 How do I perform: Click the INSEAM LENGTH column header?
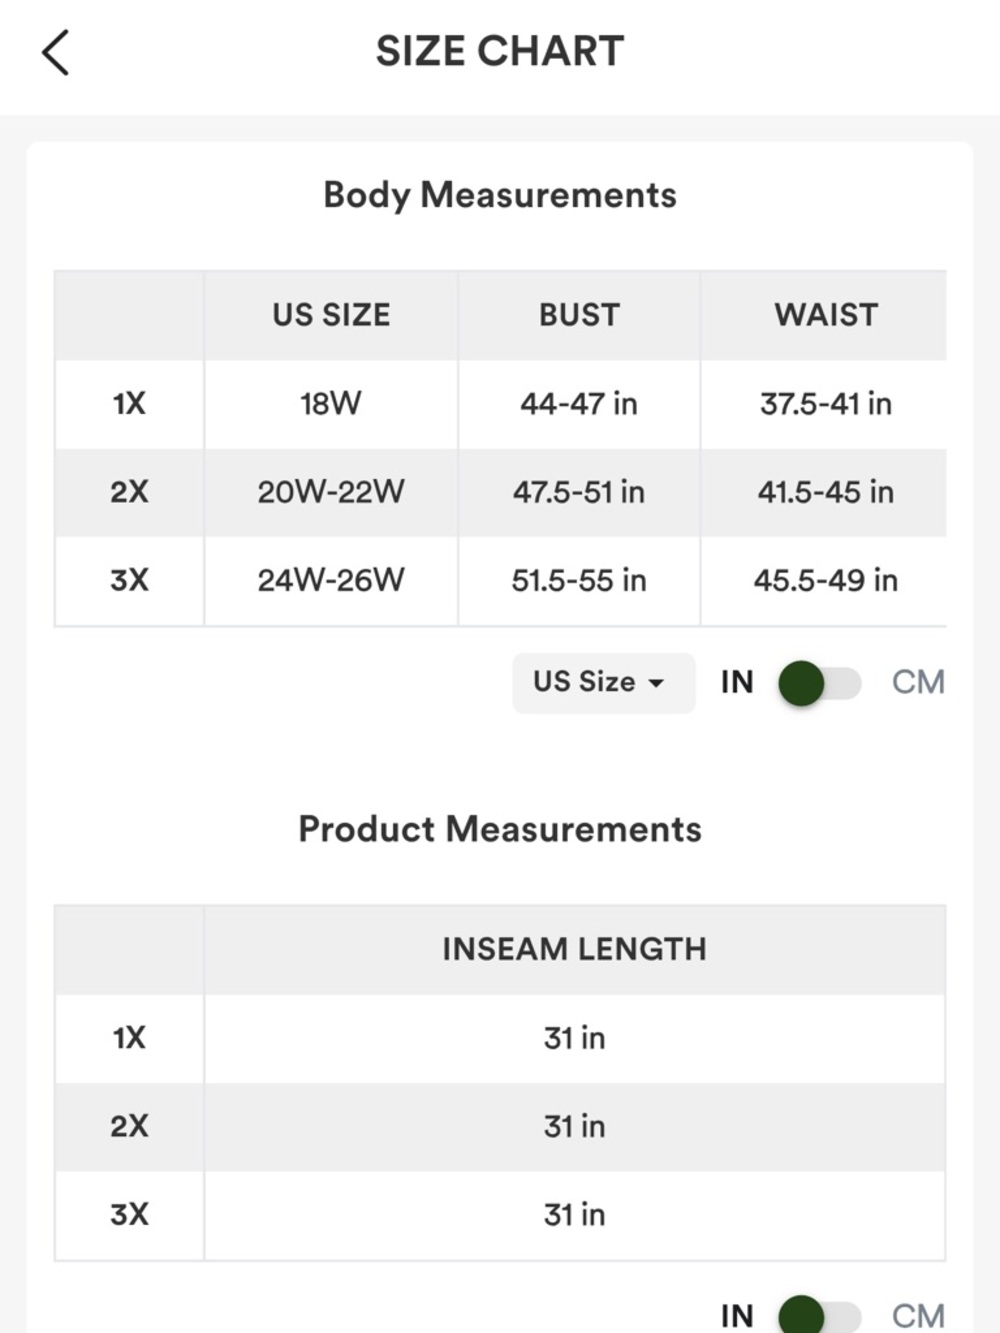click(574, 949)
